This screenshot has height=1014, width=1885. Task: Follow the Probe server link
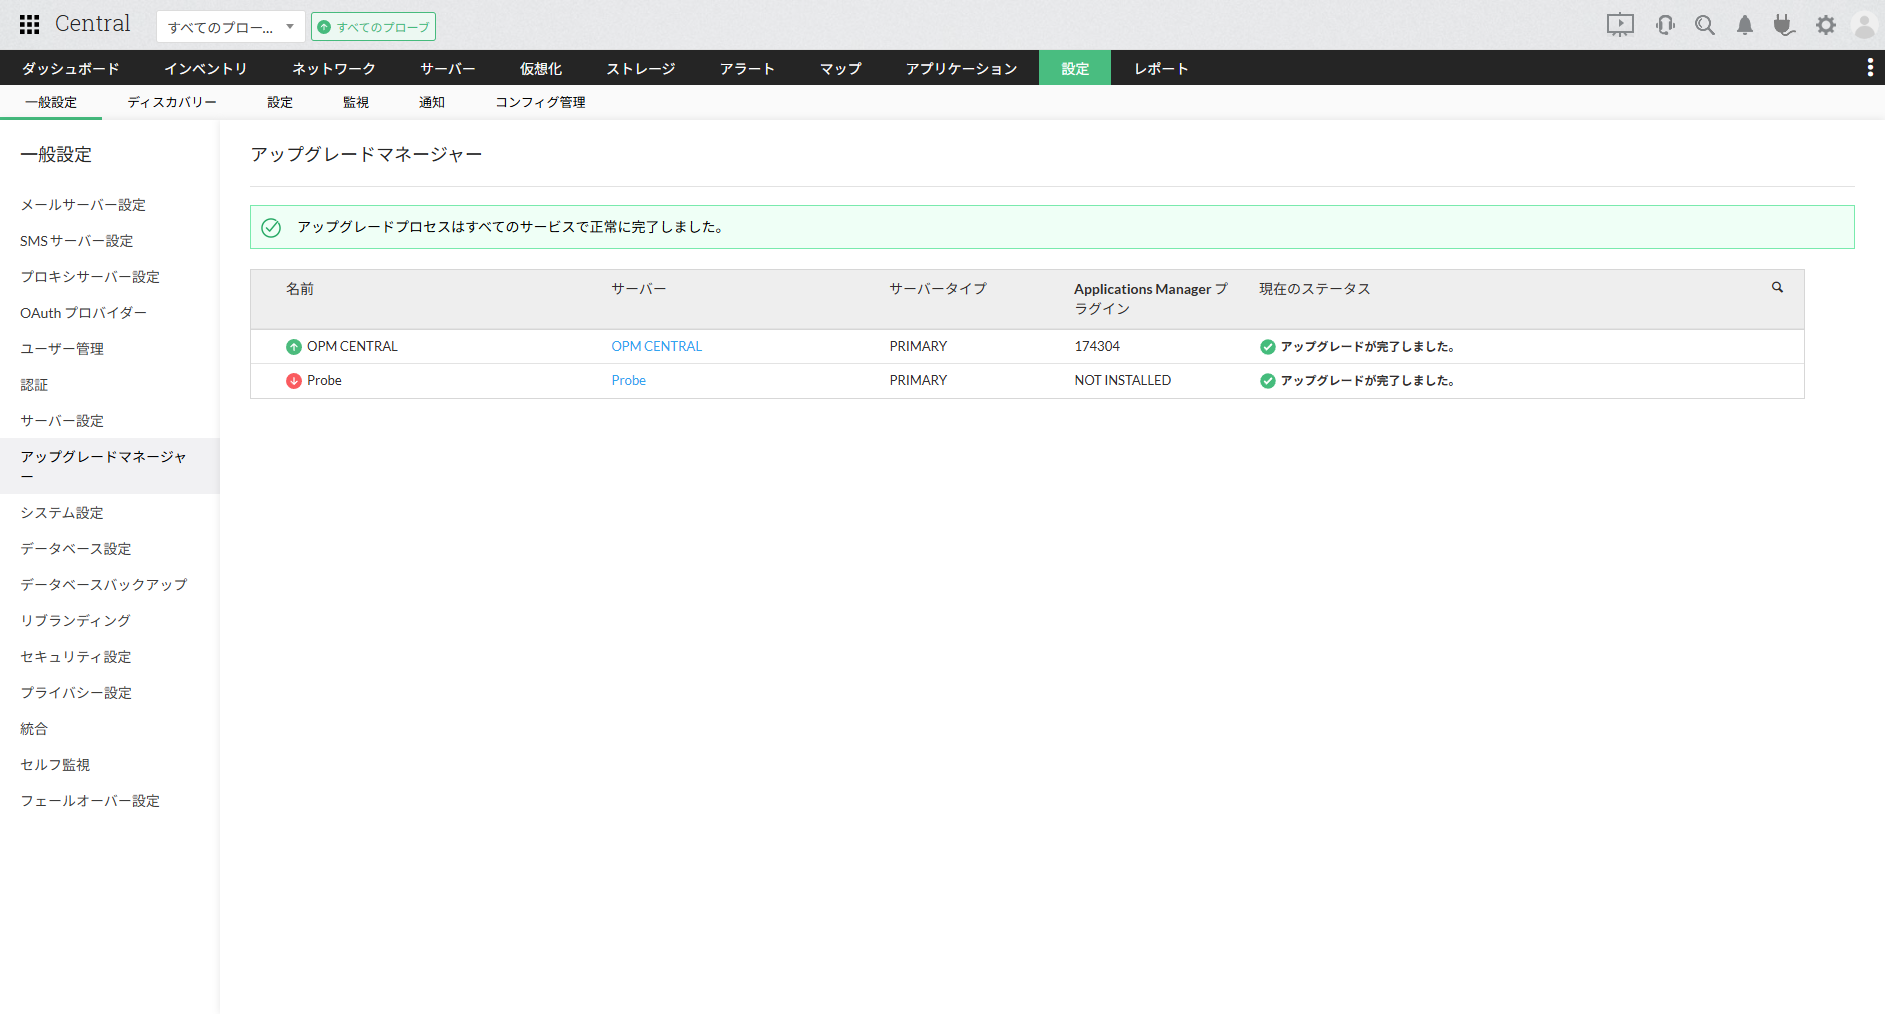pyautogui.click(x=629, y=381)
